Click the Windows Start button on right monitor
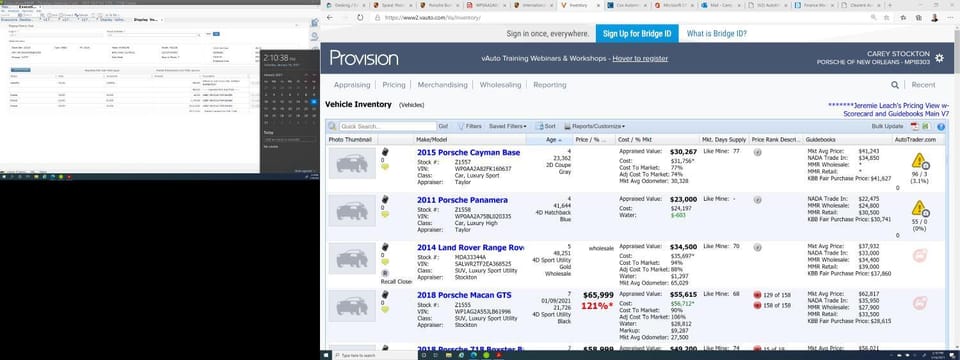 (x=327, y=355)
